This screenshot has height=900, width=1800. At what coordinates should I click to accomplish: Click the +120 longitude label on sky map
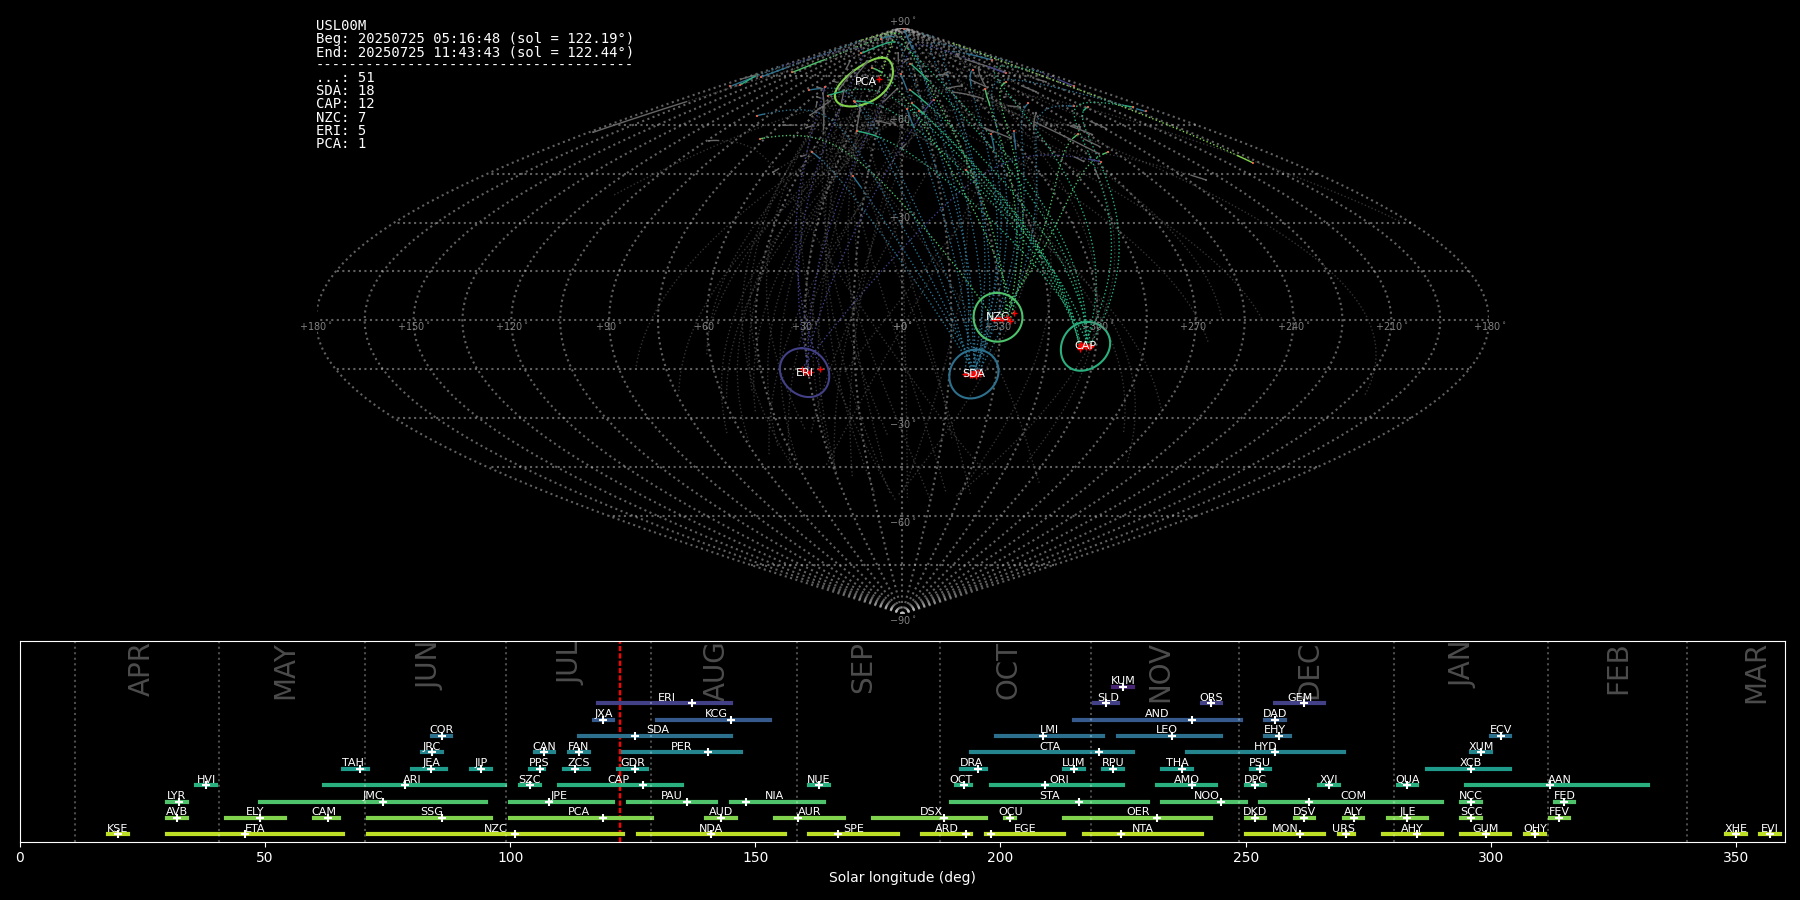pyautogui.click(x=510, y=327)
